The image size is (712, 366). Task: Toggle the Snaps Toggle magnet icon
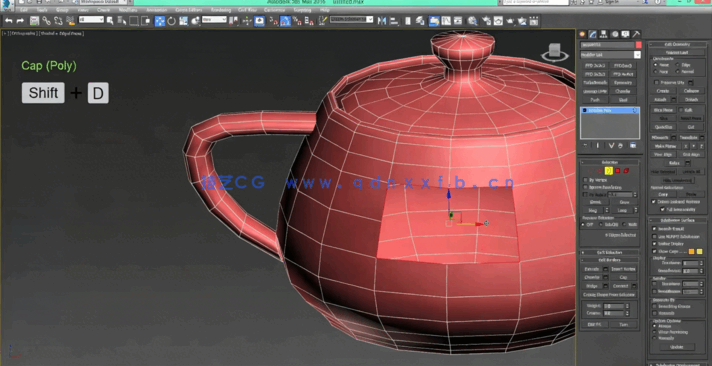pyautogui.click(x=273, y=21)
